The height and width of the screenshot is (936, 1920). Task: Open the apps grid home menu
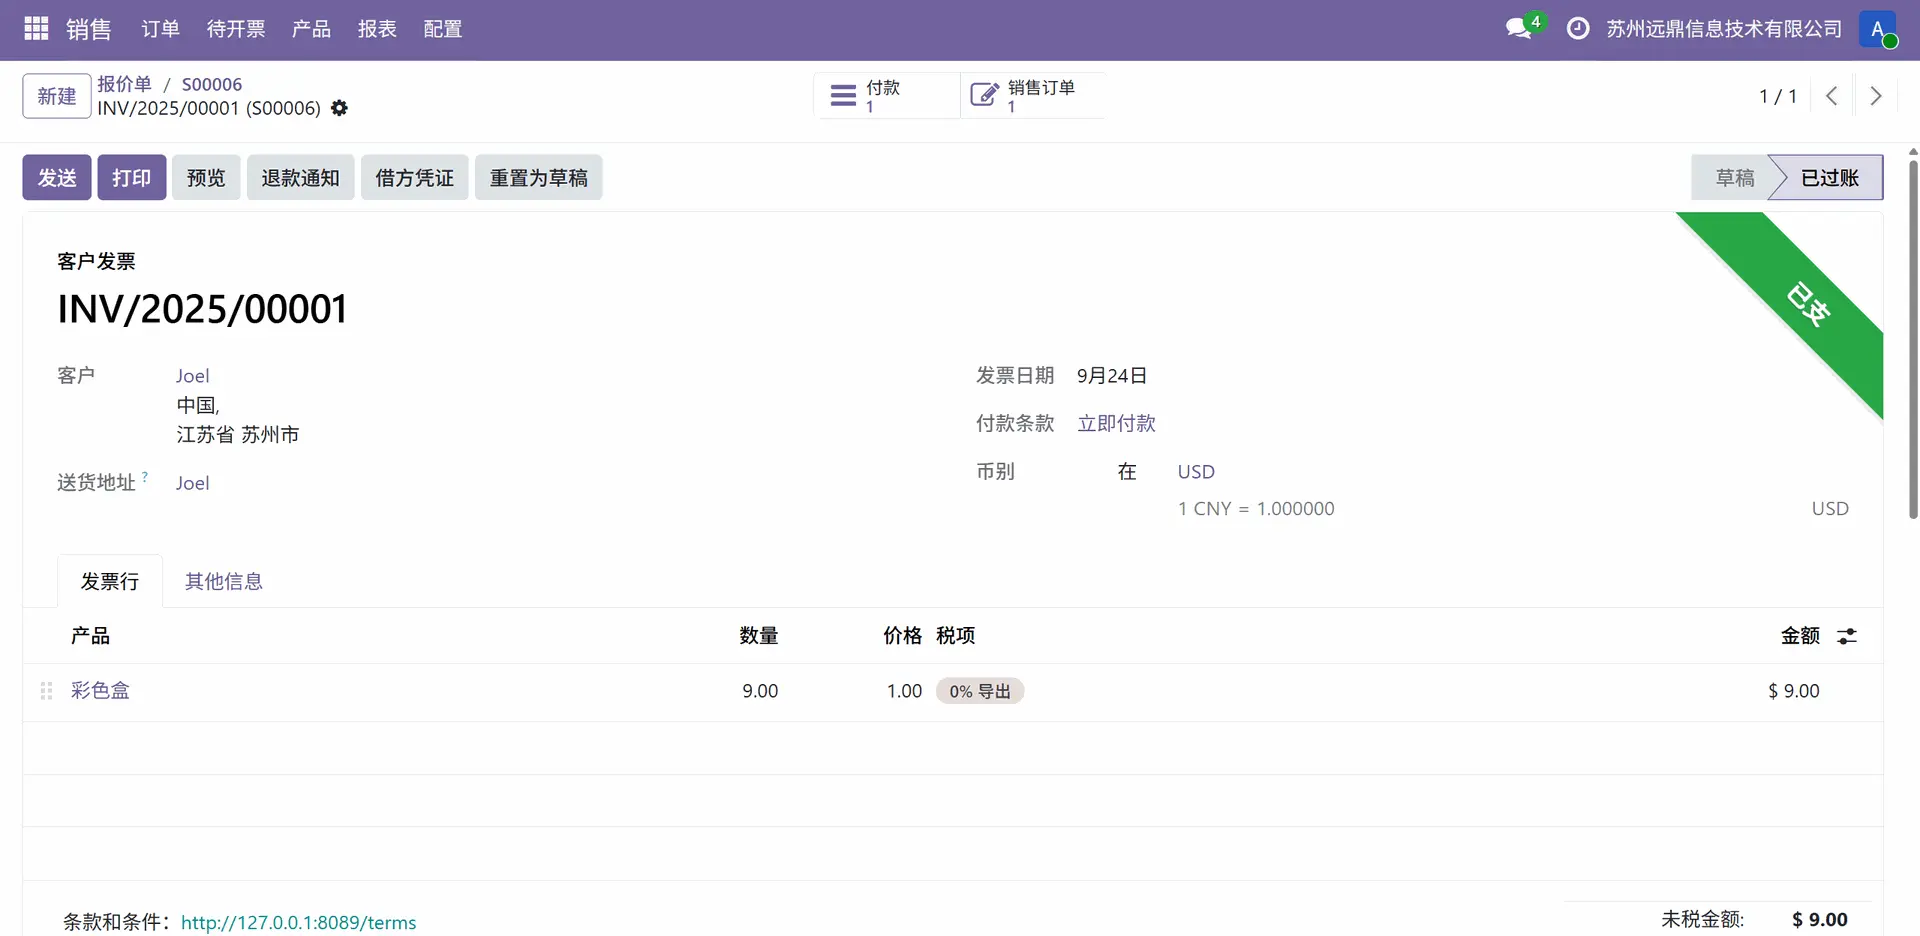[x=36, y=29]
